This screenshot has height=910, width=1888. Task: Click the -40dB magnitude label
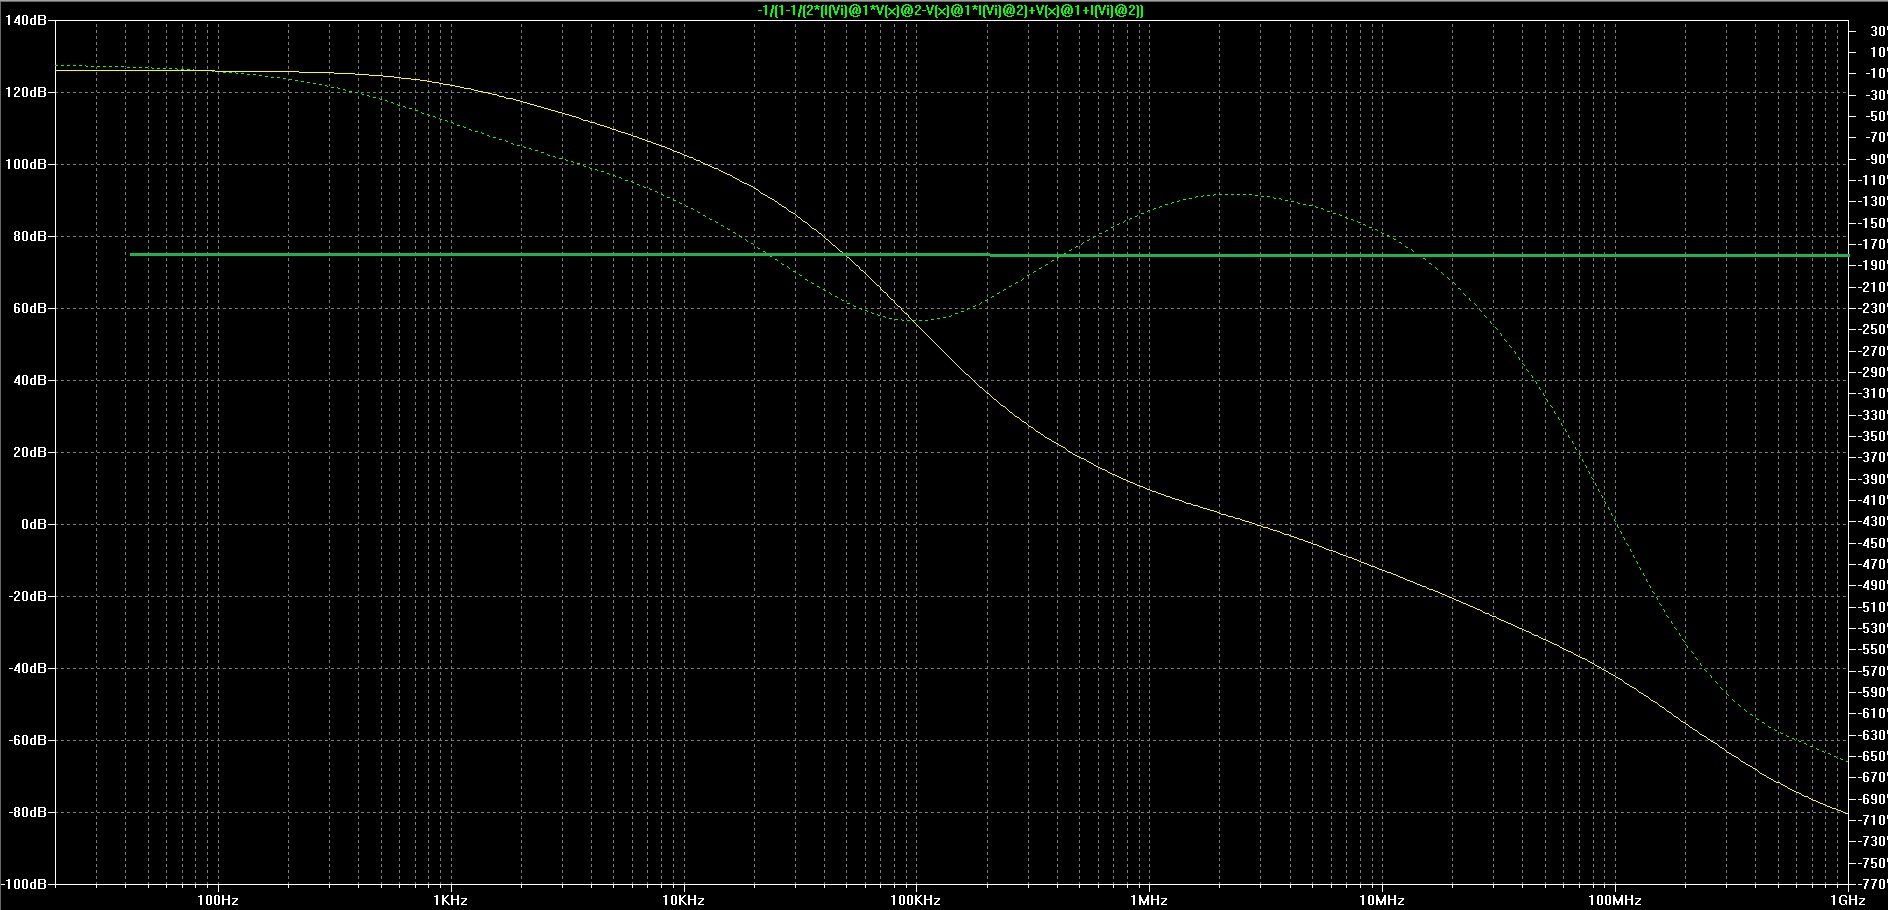pyautogui.click(x=26, y=668)
